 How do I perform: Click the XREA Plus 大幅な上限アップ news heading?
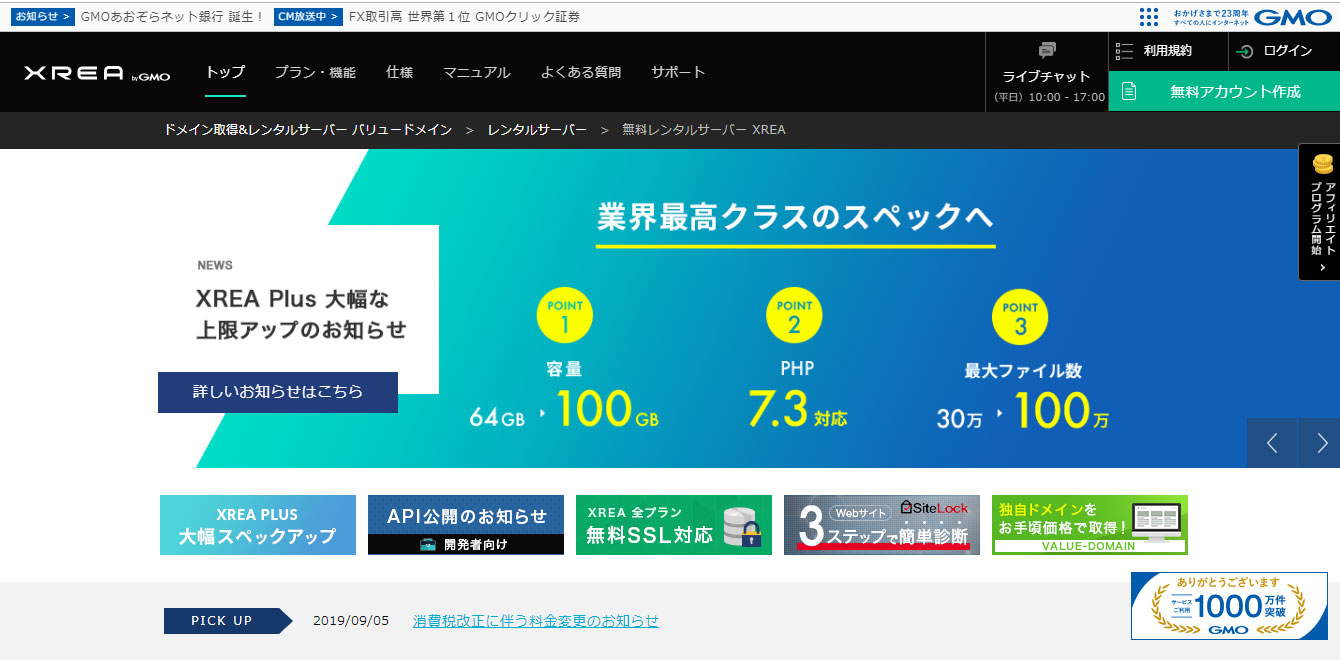(300, 313)
